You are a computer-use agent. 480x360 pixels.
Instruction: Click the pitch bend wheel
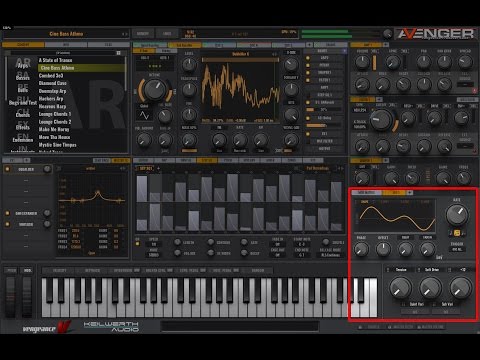[x=11, y=297]
